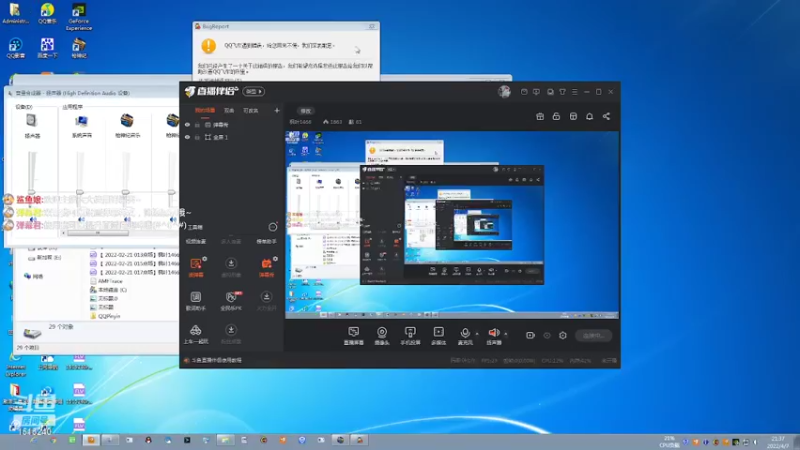The image size is (800, 450).
Task: Open the hamburger menu in streaming title bar
Action: tap(574, 92)
